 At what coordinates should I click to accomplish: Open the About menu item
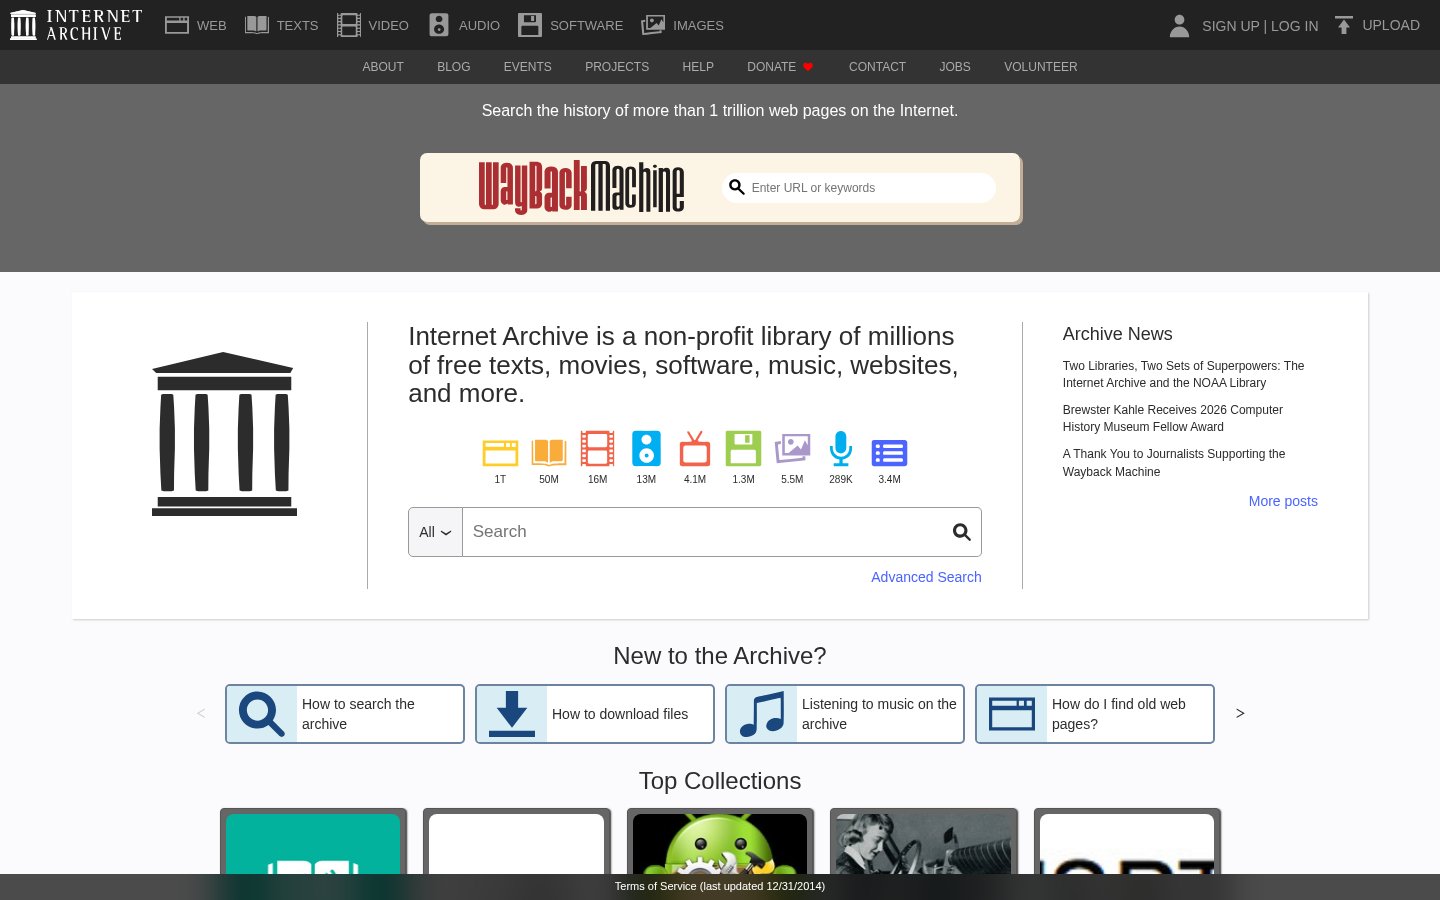[383, 67]
